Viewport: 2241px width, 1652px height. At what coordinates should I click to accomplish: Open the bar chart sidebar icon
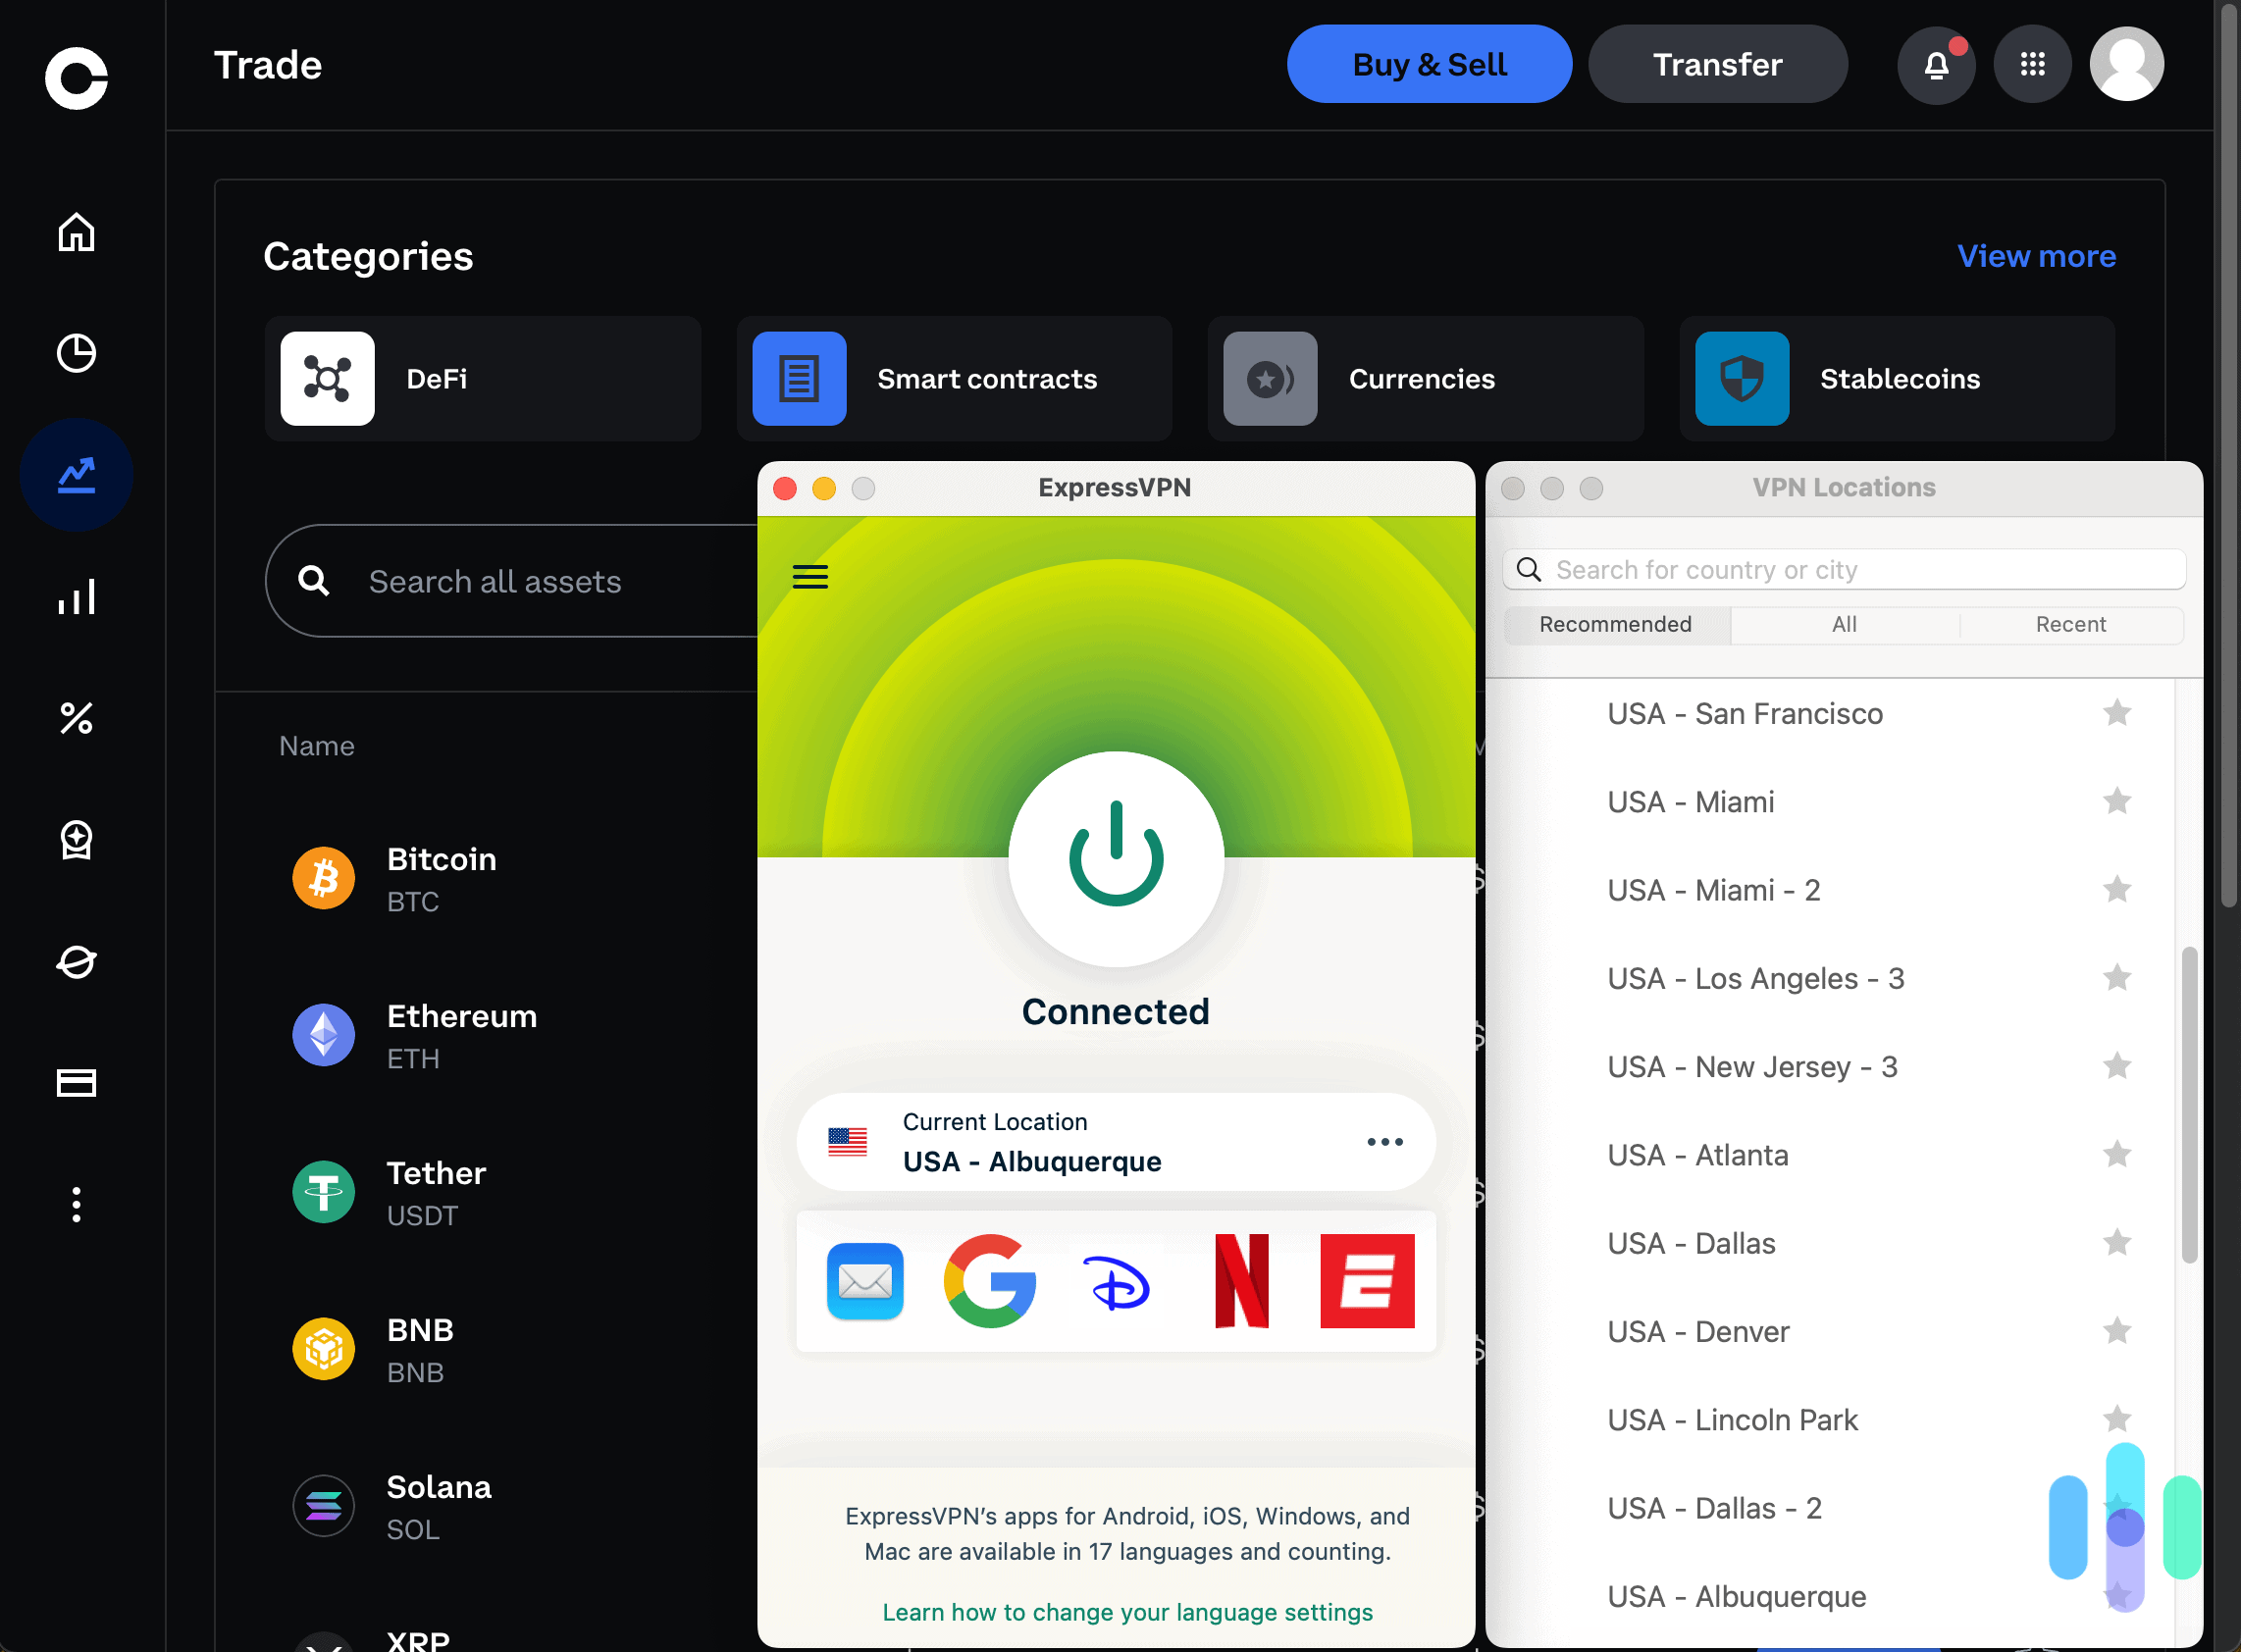point(76,596)
